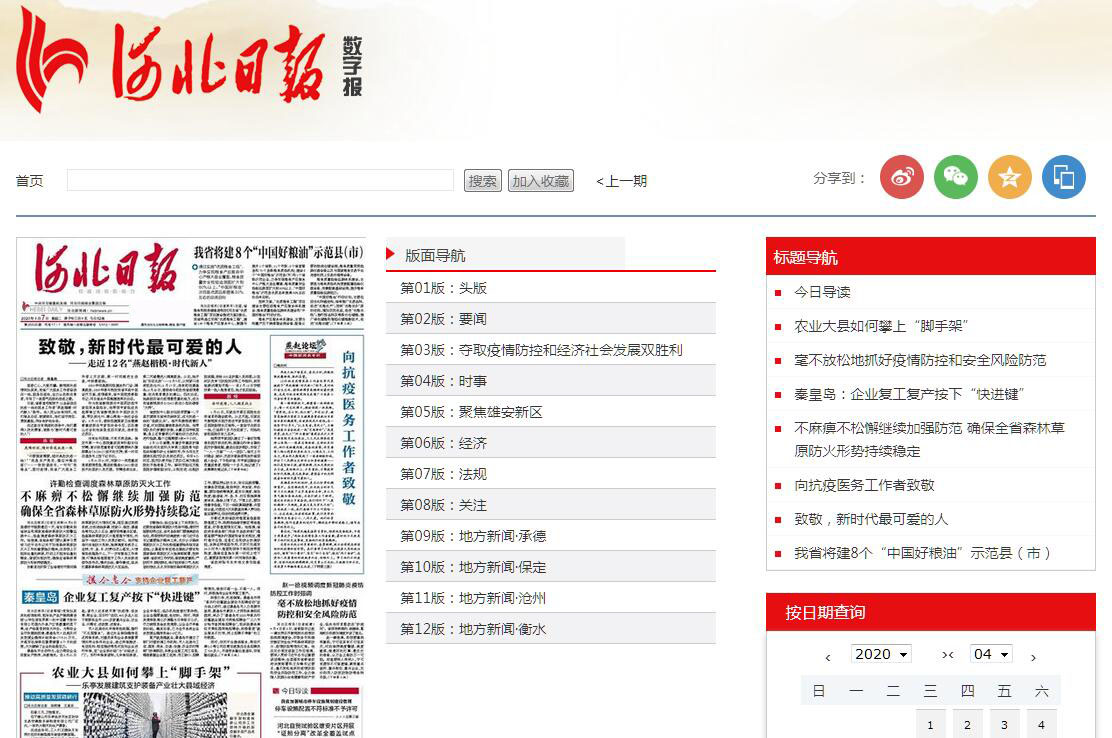Open 第12版：地方新闻·衡水 page

click(x=473, y=629)
